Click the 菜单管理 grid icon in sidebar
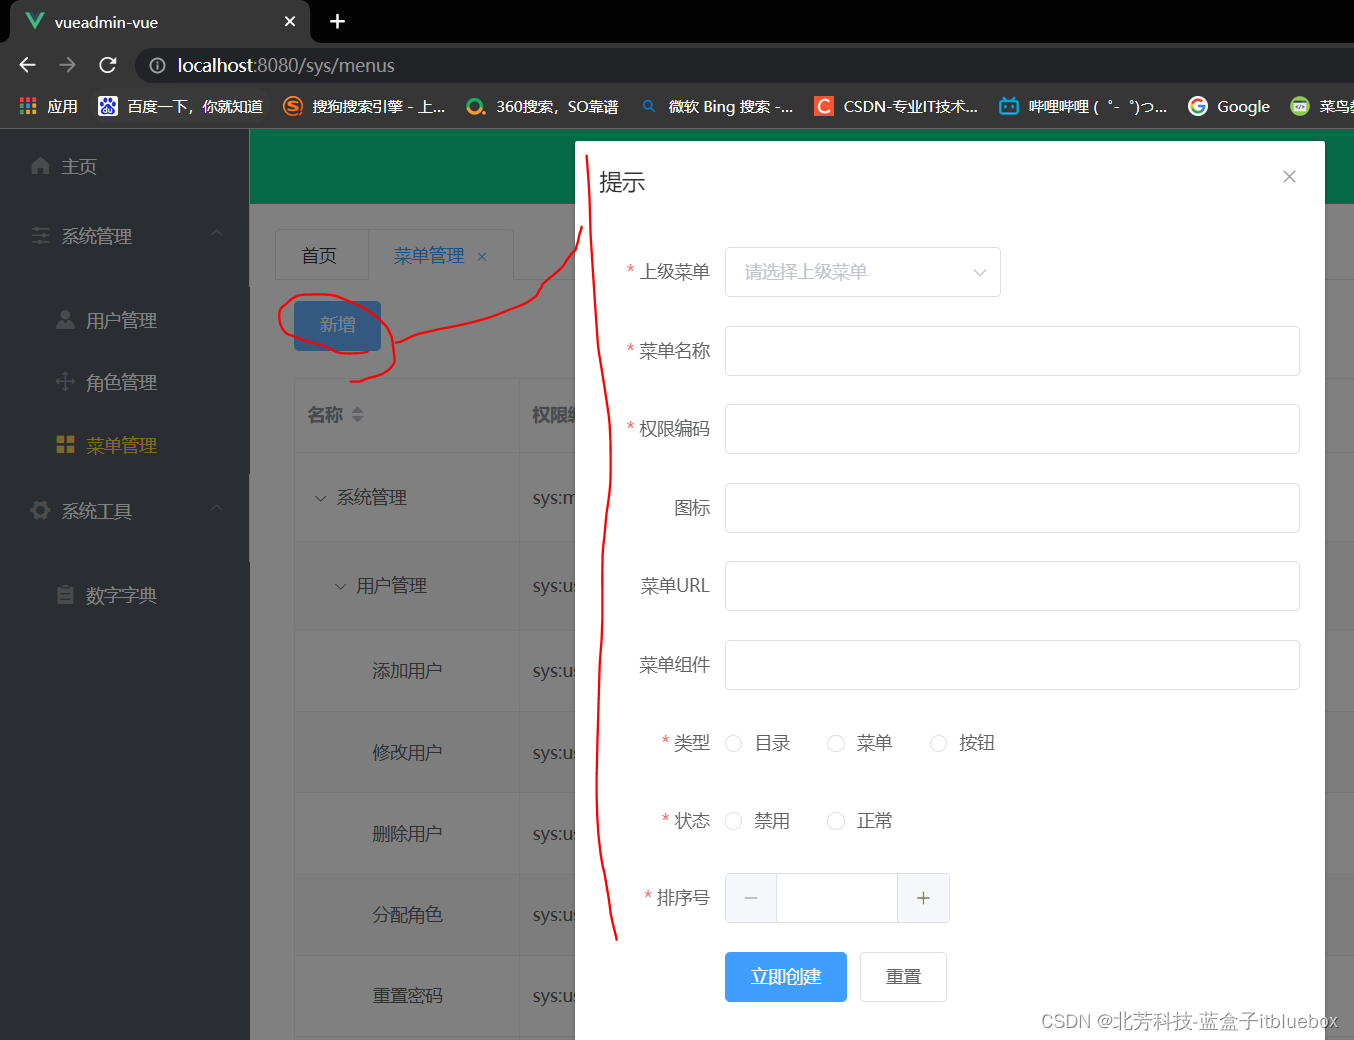The image size is (1354, 1040). point(65,445)
